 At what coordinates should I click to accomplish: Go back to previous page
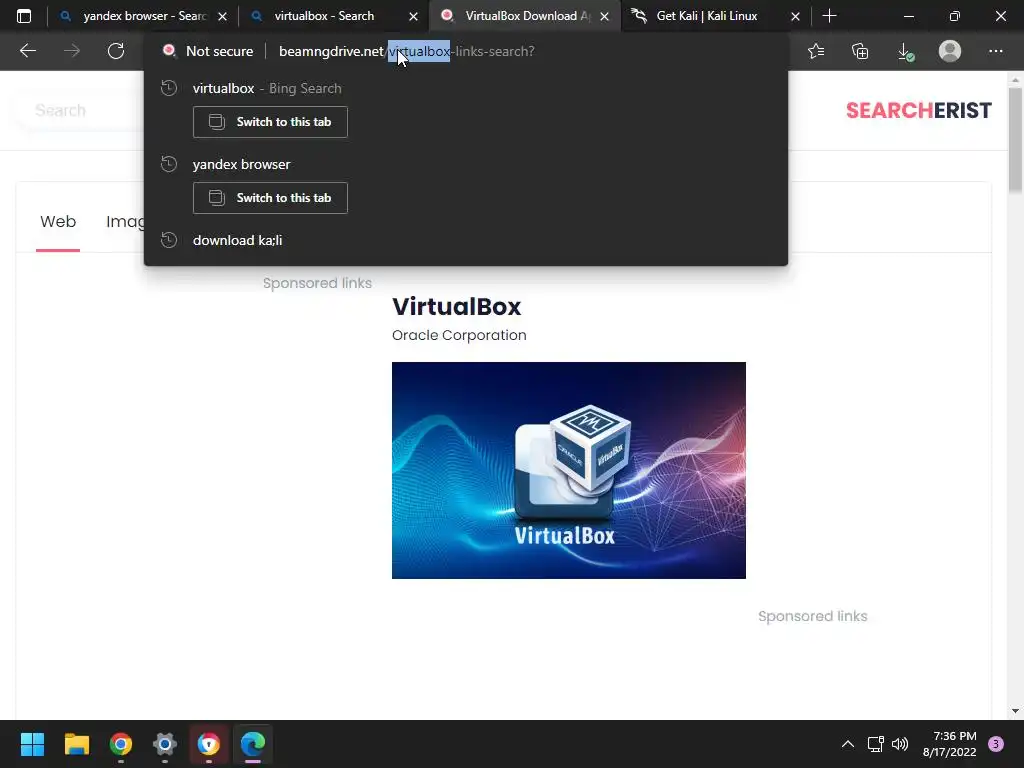coord(27,51)
